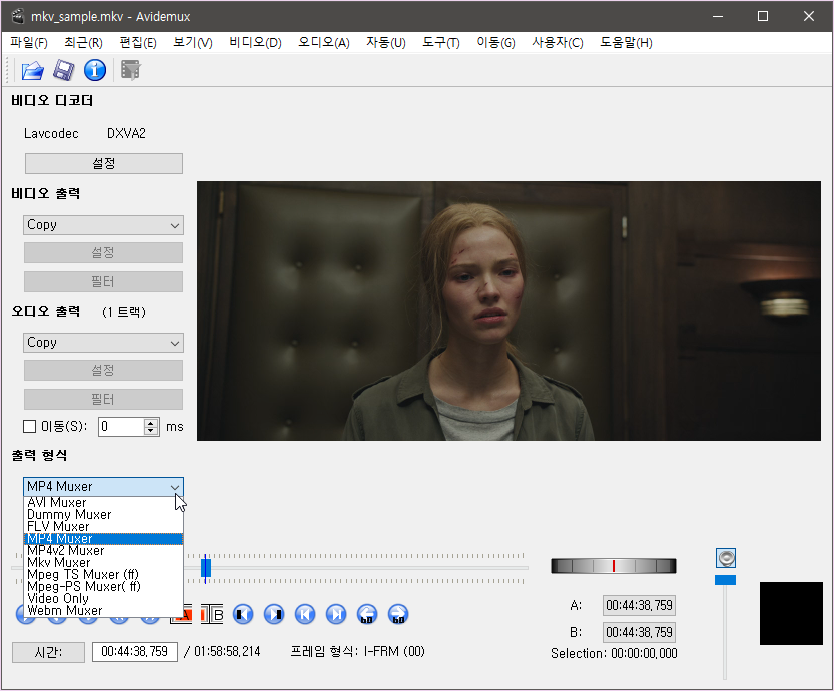Image resolution: width=834 pixels, height=691 pixels.
Task: Select AVI Muxer from the list
Action: (x=104, y=502)
